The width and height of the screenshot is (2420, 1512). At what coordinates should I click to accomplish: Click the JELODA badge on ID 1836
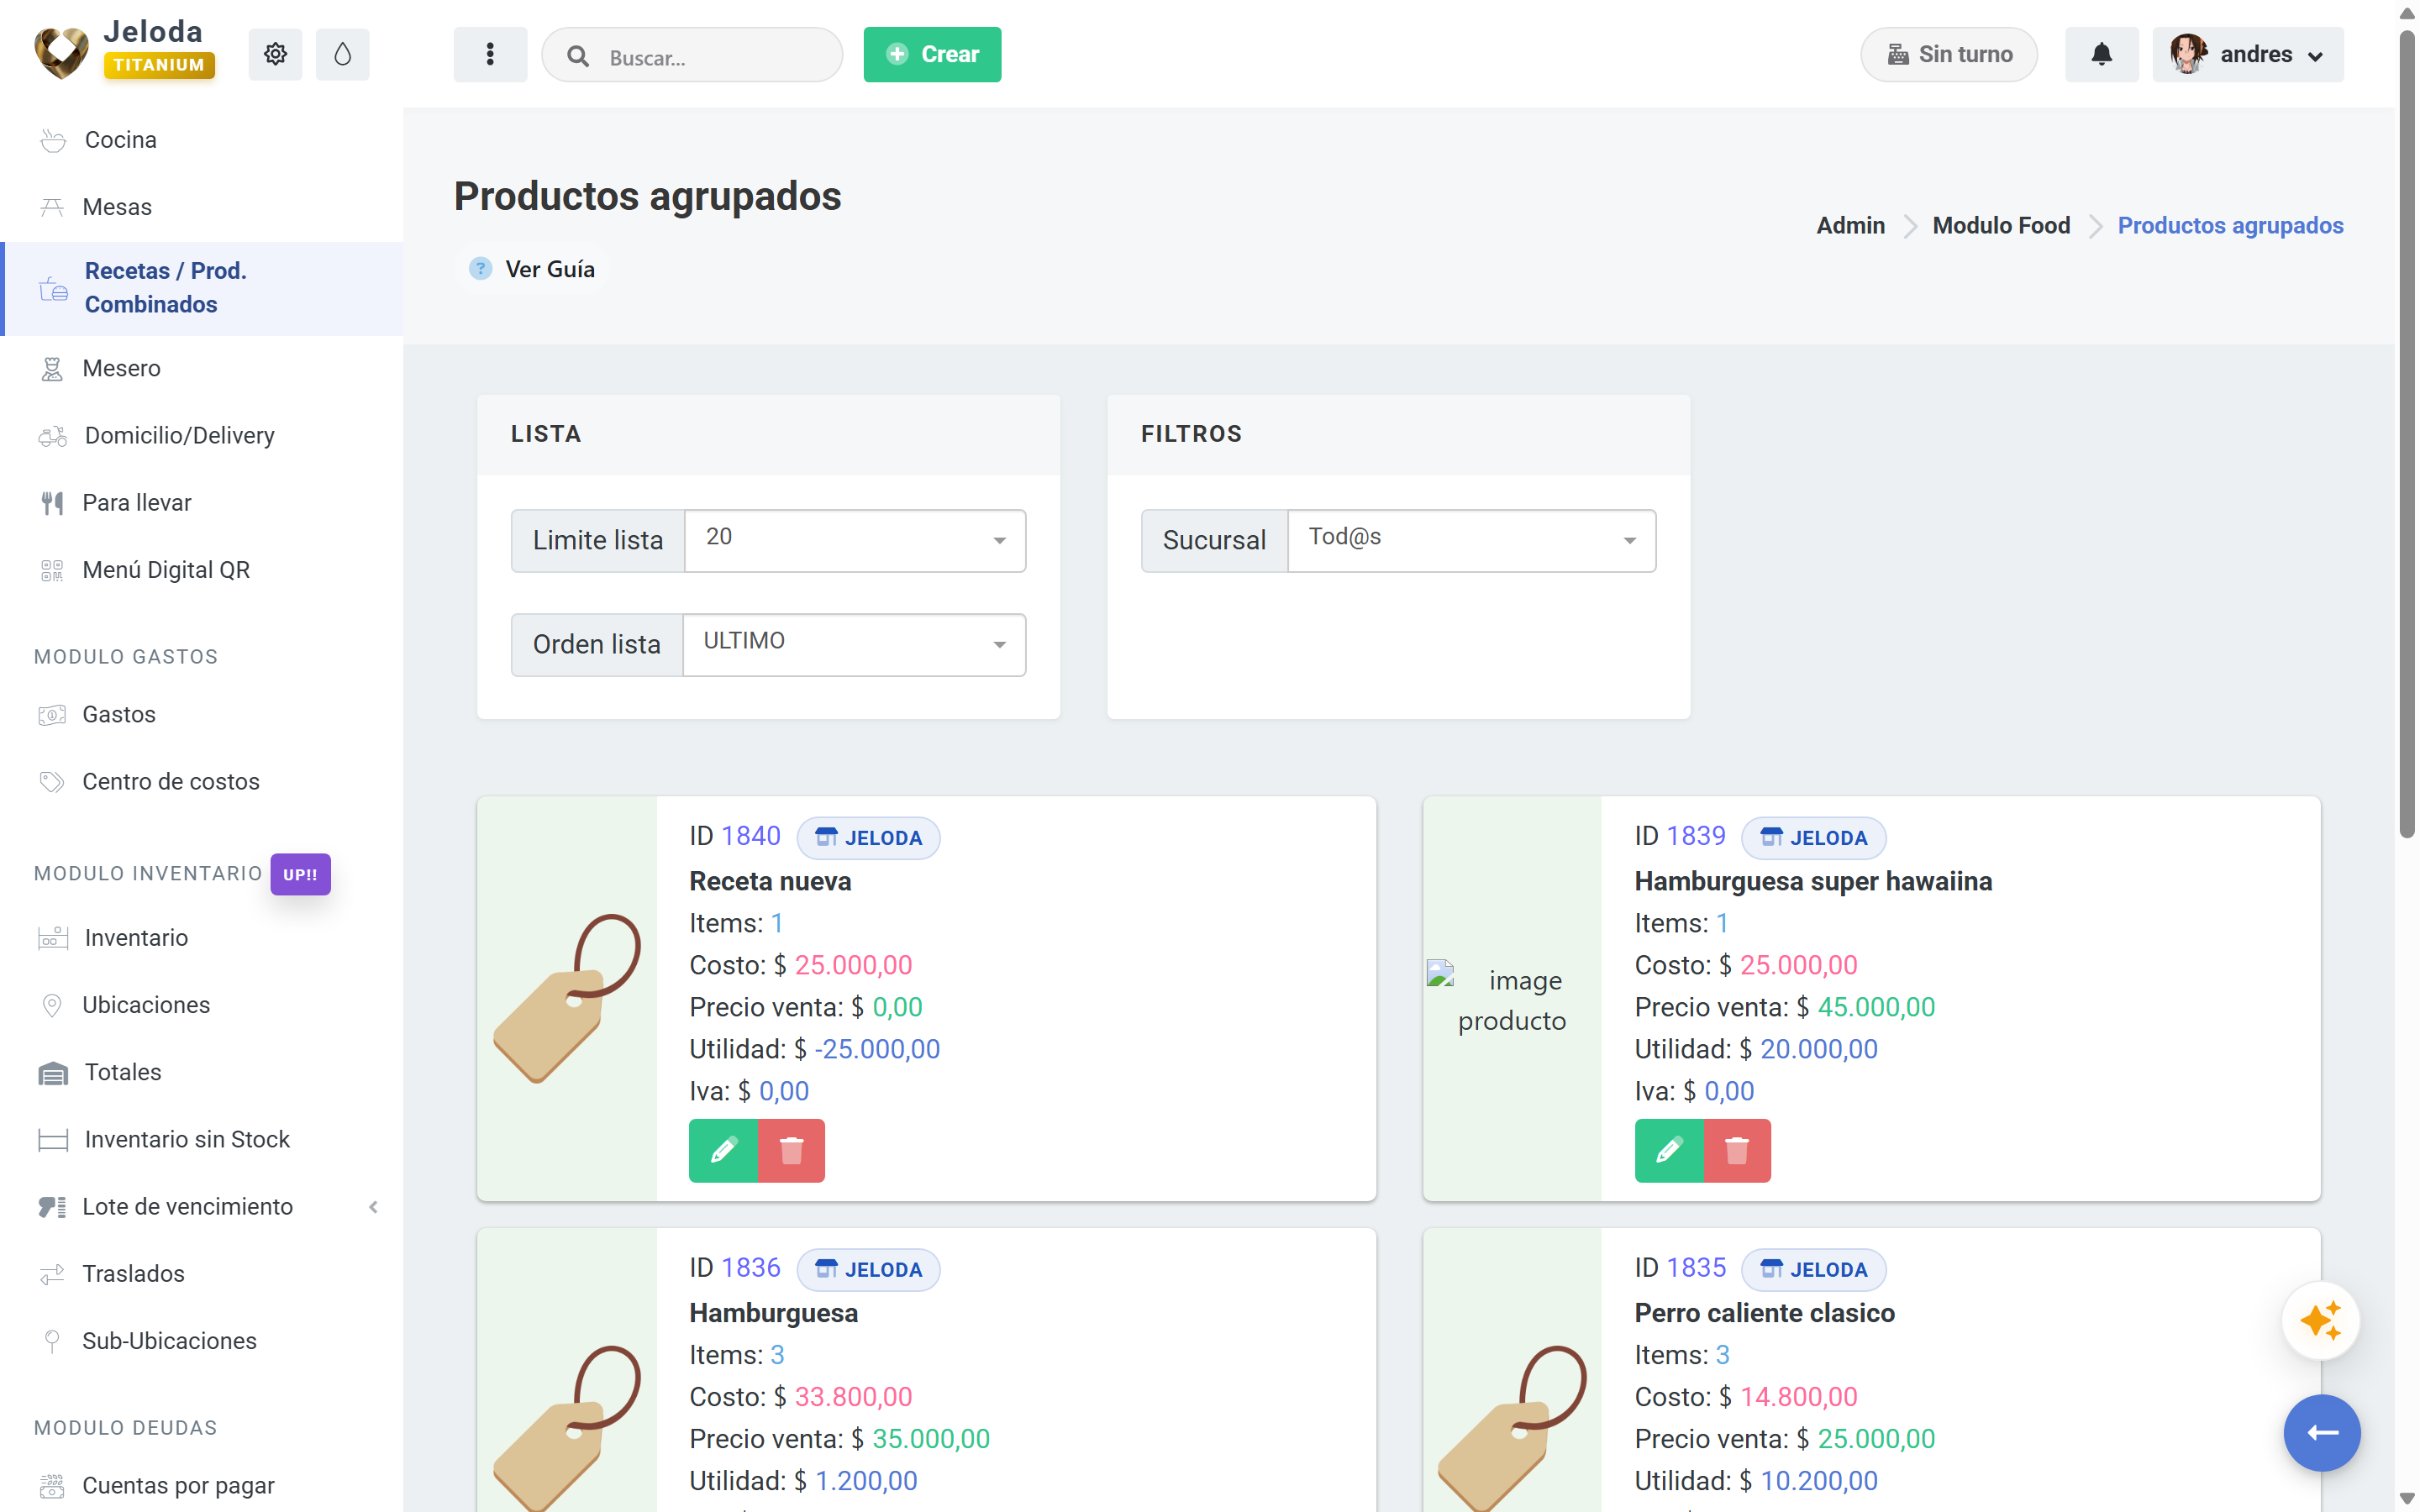868,1269
